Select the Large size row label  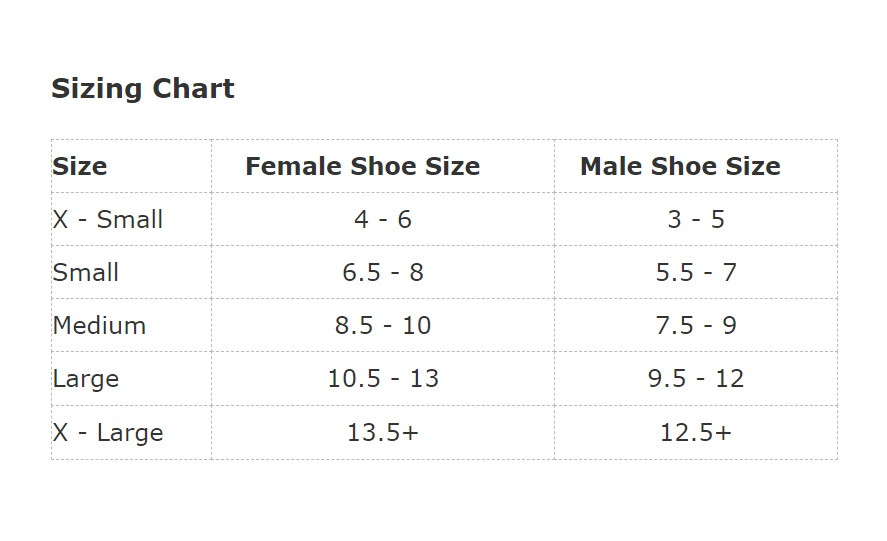pos(85,379)
